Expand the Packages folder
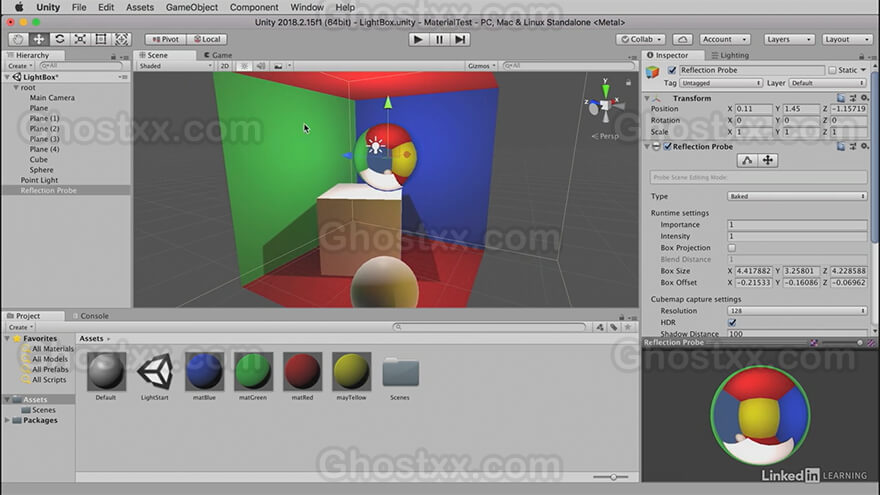 pyautogui.click(x=7, y=420)
